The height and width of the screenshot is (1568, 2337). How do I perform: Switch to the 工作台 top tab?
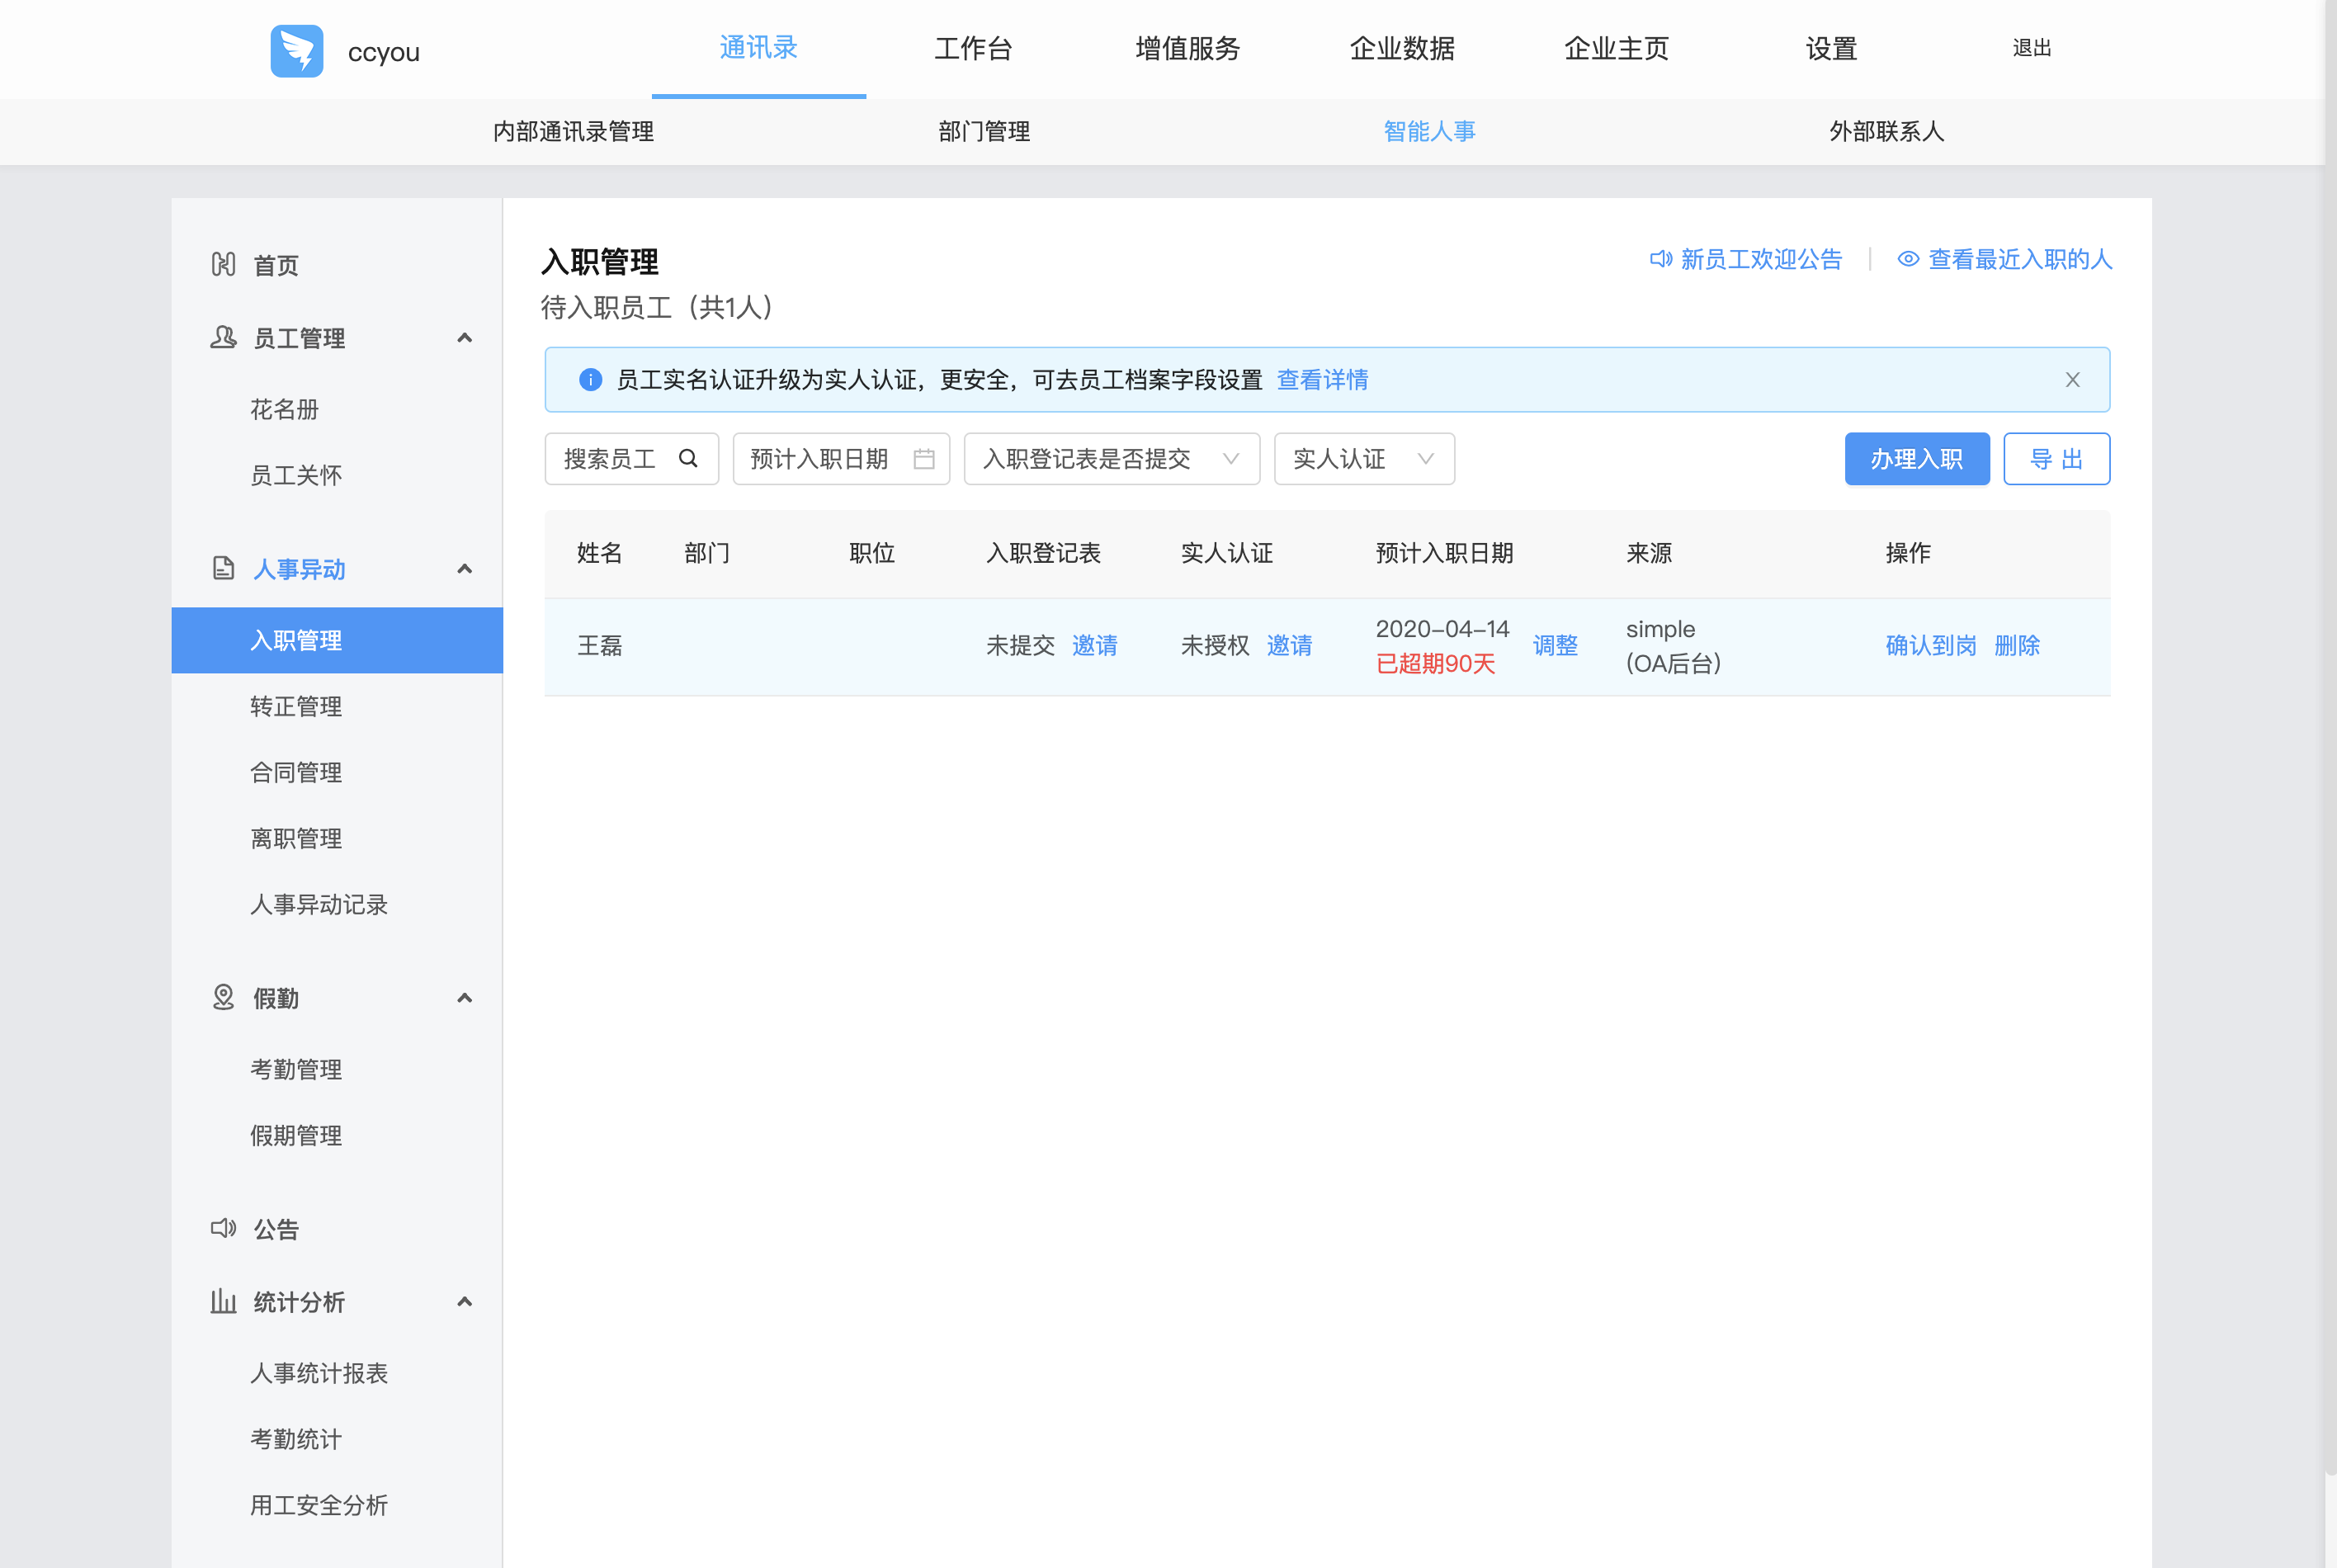point(972,48)
